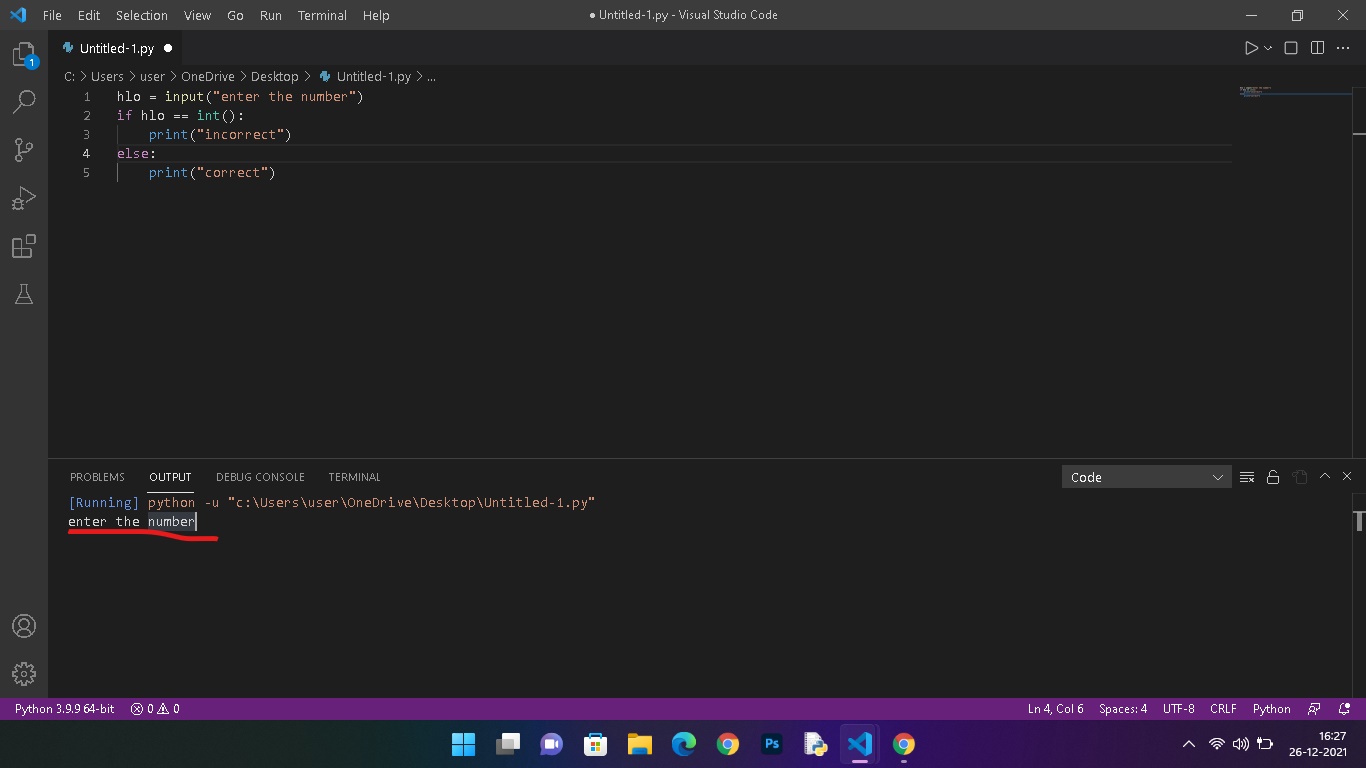The width and height of the screenshot is (1366, 768).
Task: Run the Python file with the play button
Action: point(1249,47)
